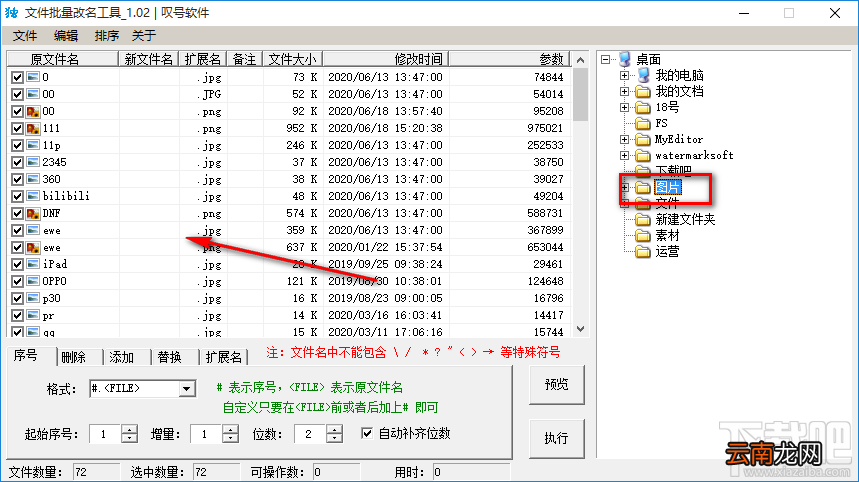Switch to the 扩展名 tab
This screenshot has width=859, height=482.
(x=224, y=357)
